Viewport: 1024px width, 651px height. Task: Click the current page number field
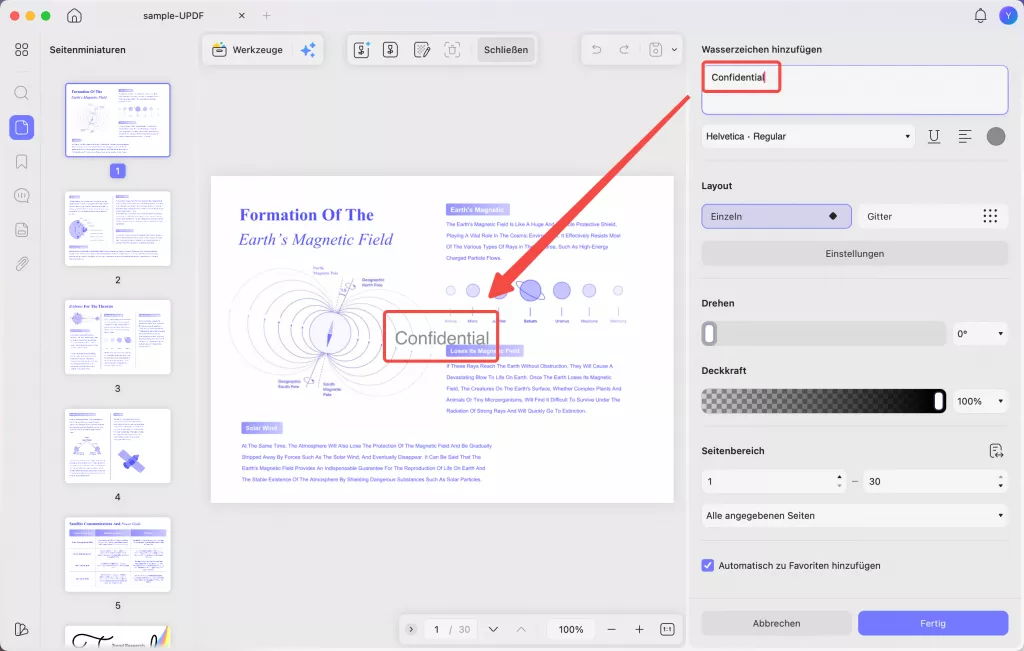tap(436, 629)
